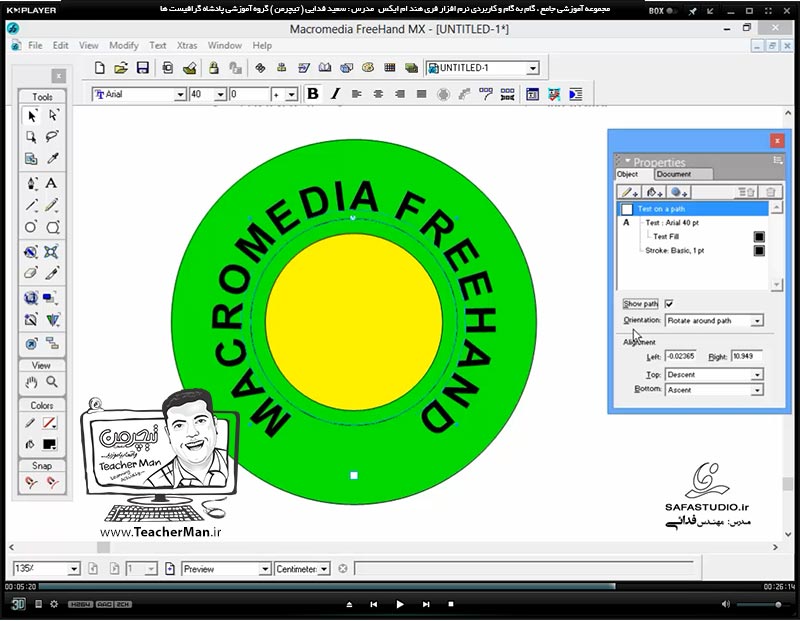
Task: Click the Bold B button
Action: (313, 94)
